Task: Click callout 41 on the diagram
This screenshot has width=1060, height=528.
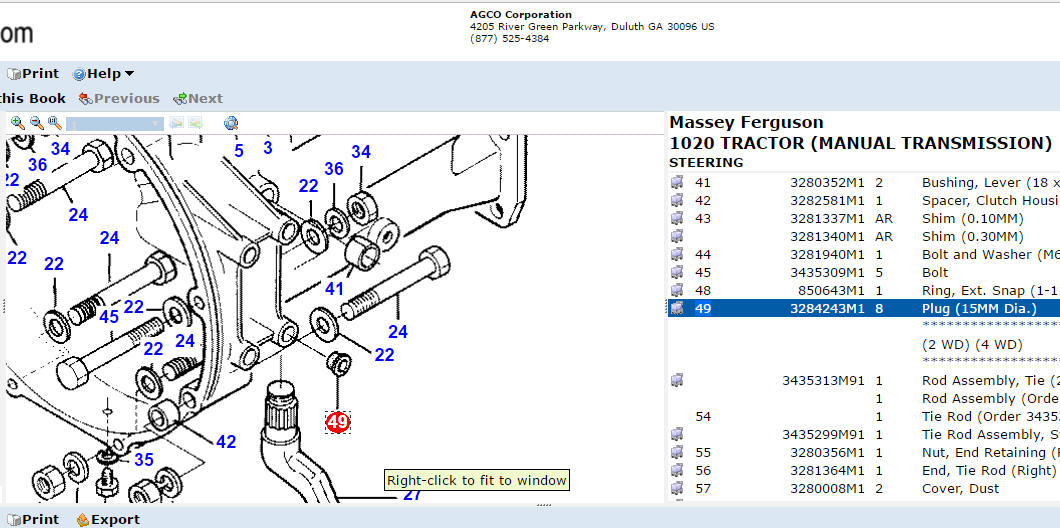Action: (x=334, y=289)
